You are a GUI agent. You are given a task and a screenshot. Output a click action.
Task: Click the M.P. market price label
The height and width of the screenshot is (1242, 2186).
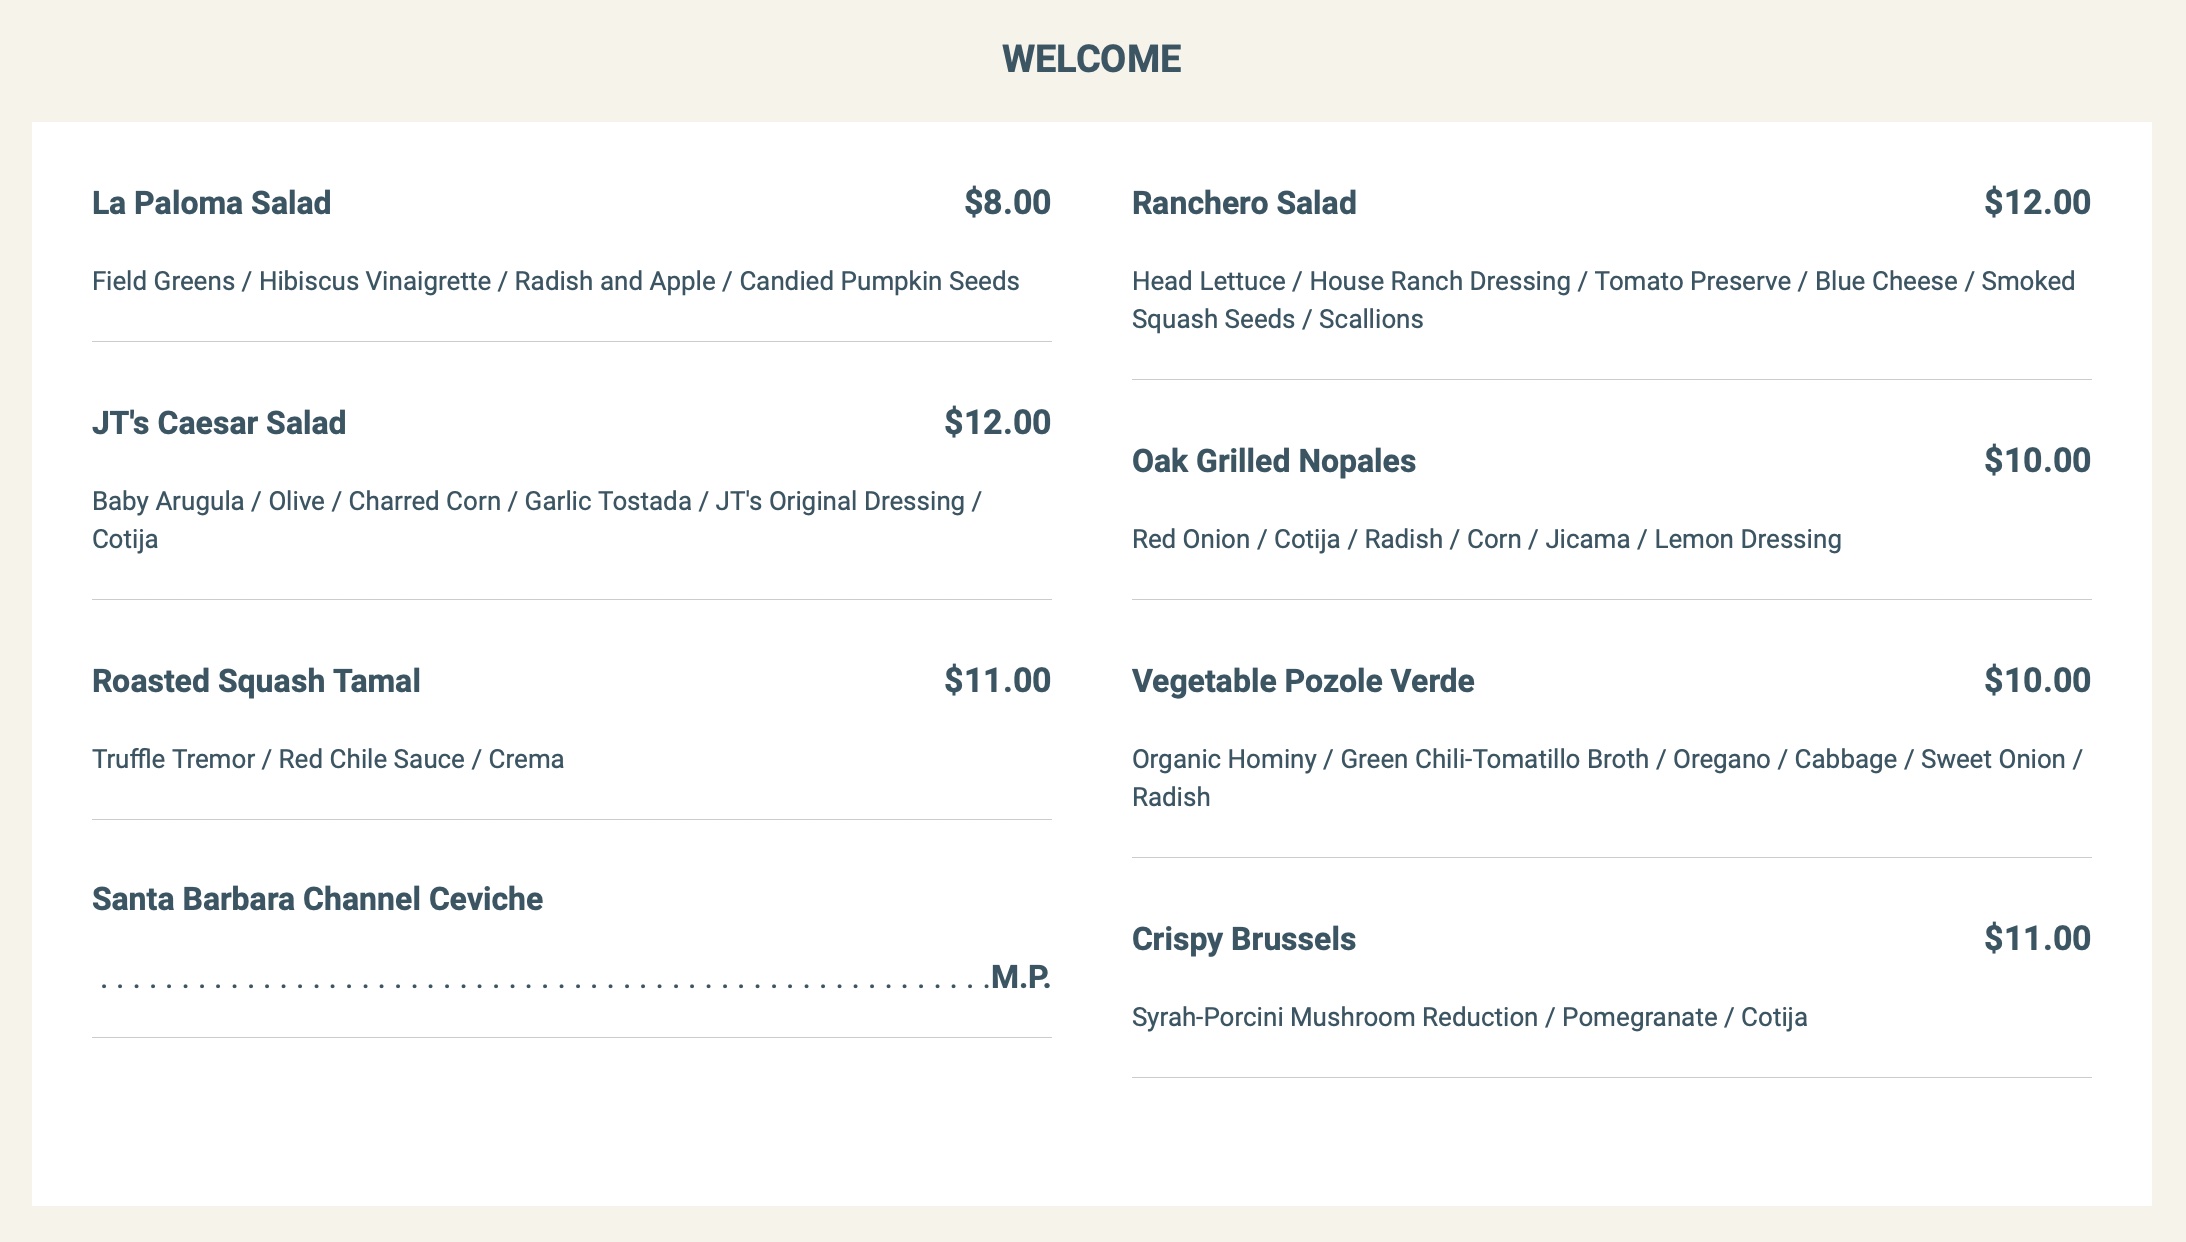pyautogui.click(x=1020, y=977)
